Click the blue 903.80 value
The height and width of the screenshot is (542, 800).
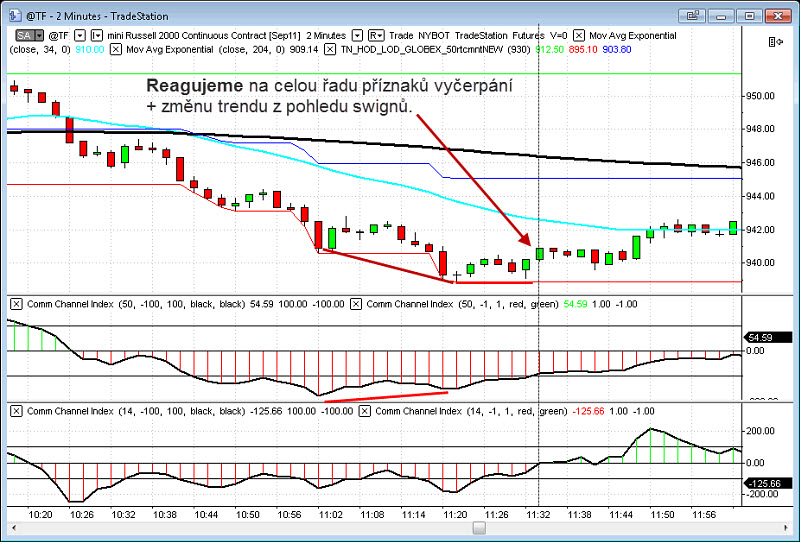point(617,50)
